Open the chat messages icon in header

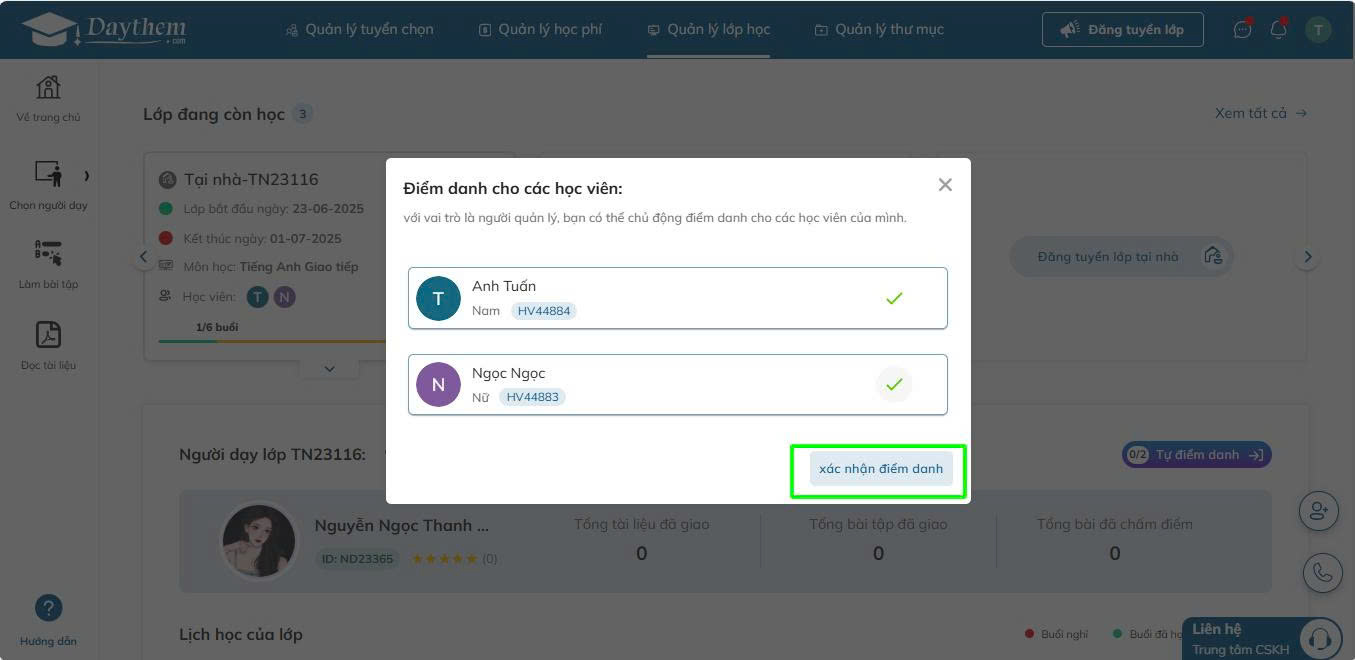pos(1242,29)
